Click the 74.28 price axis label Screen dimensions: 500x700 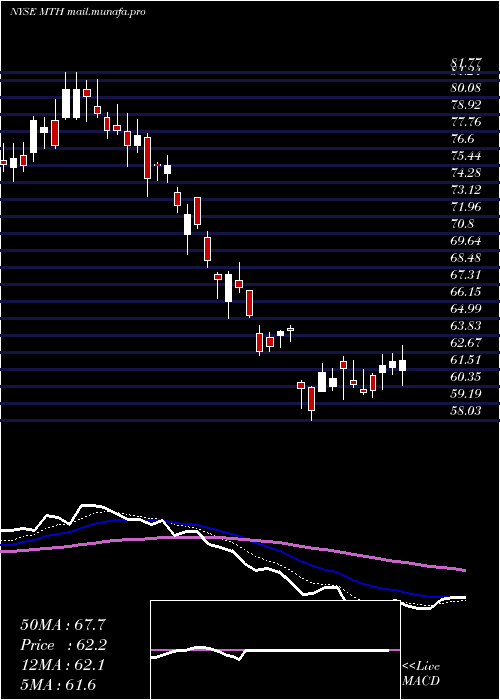(x=466, y=173)
